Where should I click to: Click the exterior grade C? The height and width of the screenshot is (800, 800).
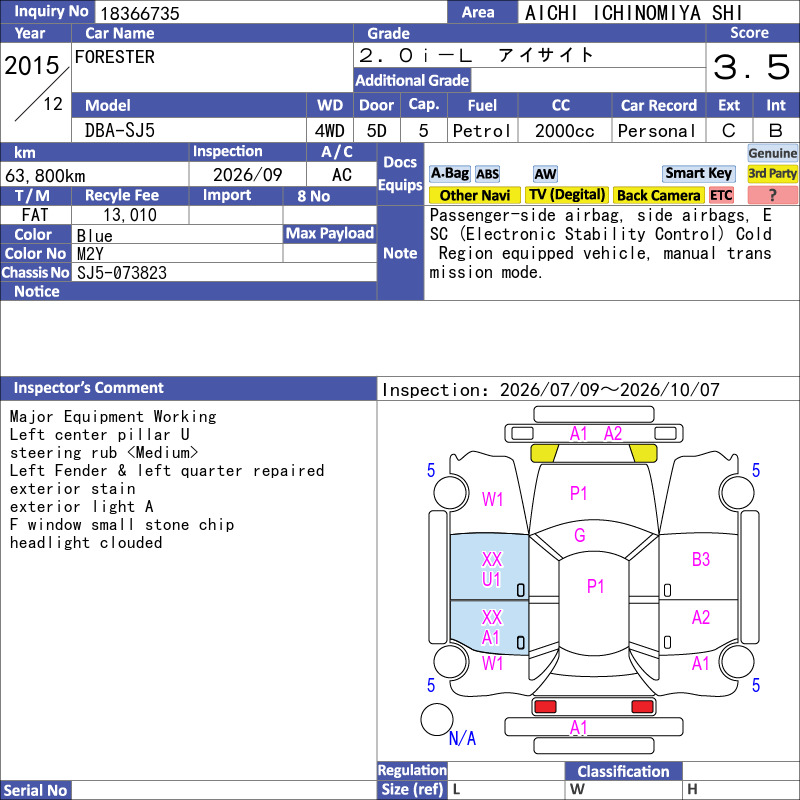click(x=729, y=131)
